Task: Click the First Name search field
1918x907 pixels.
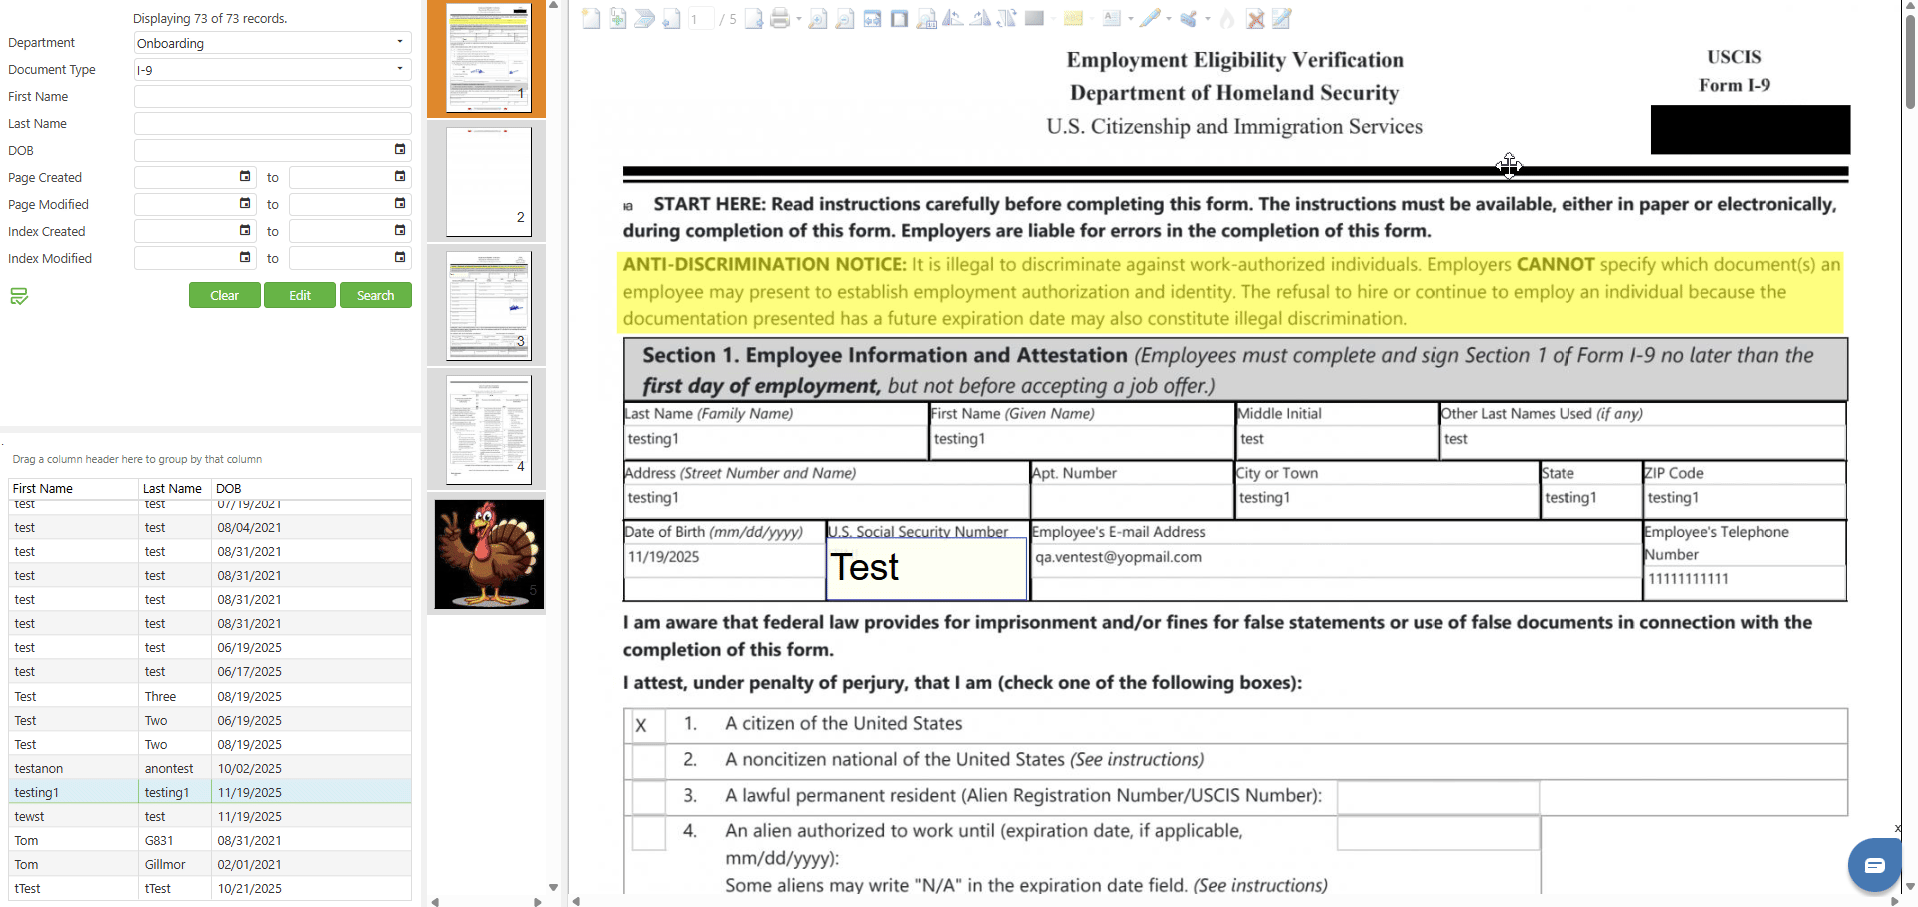Action: click(x=272, y=97)
